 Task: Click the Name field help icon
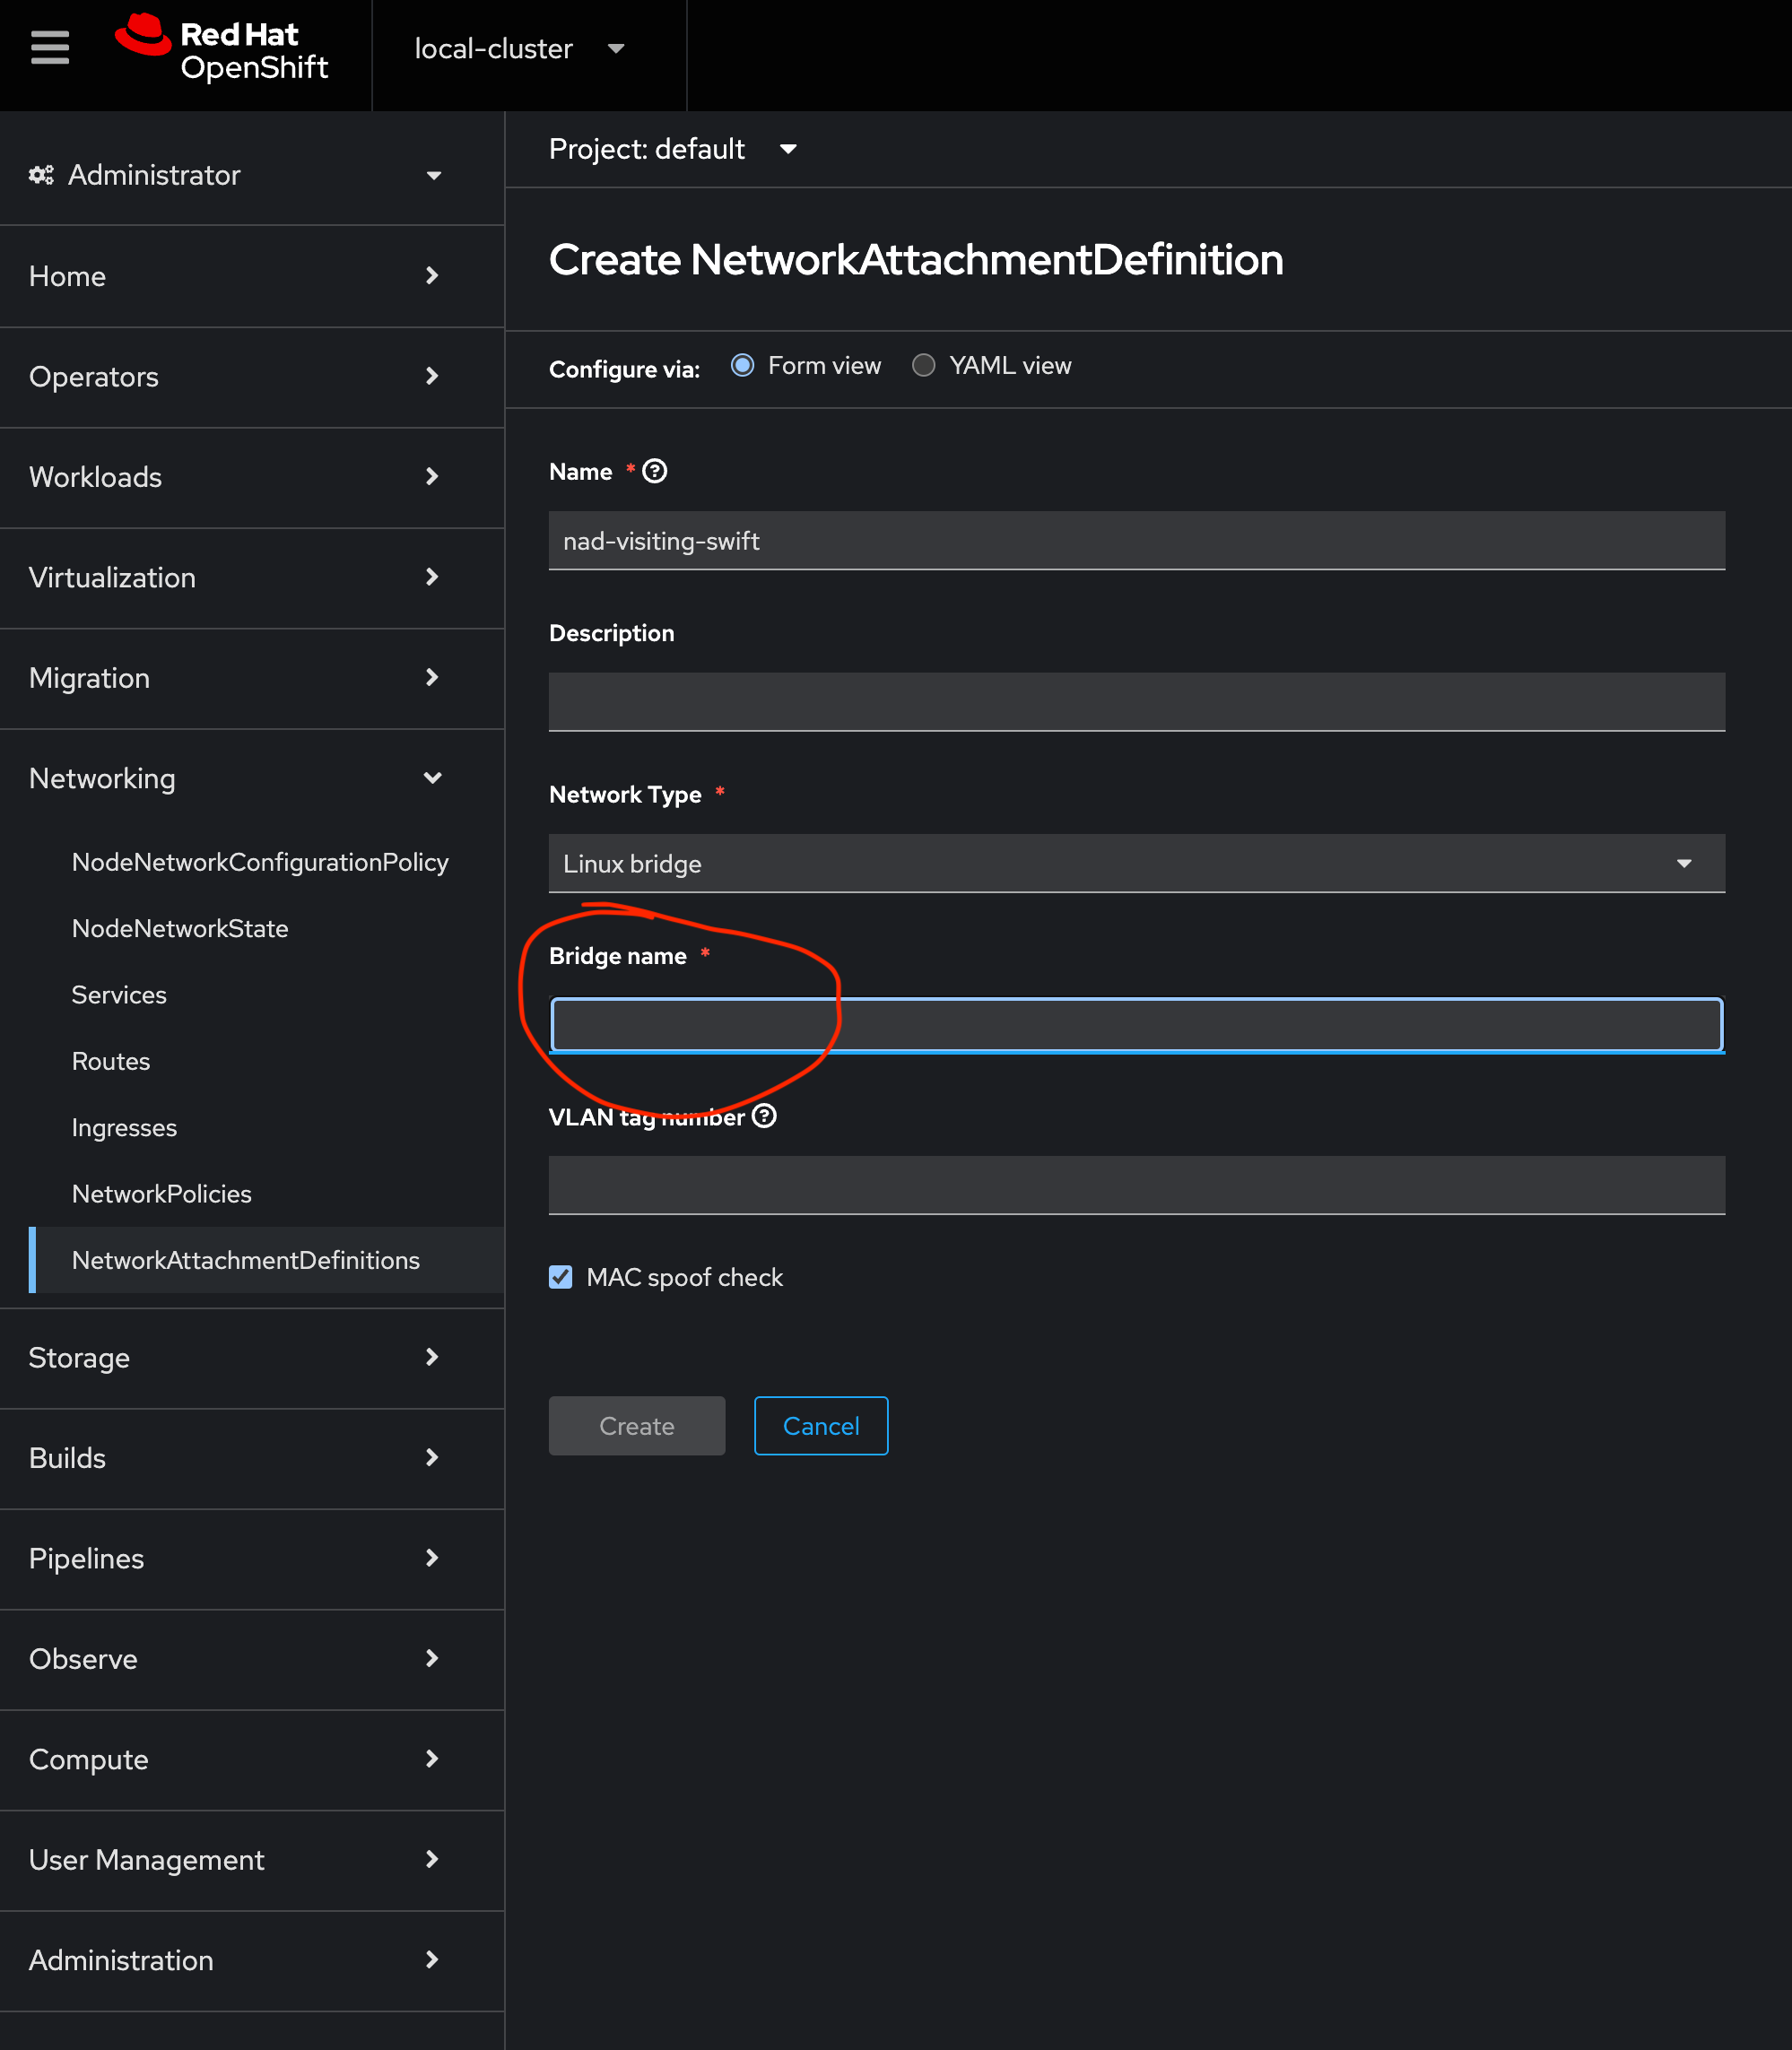tap(654, 471)
